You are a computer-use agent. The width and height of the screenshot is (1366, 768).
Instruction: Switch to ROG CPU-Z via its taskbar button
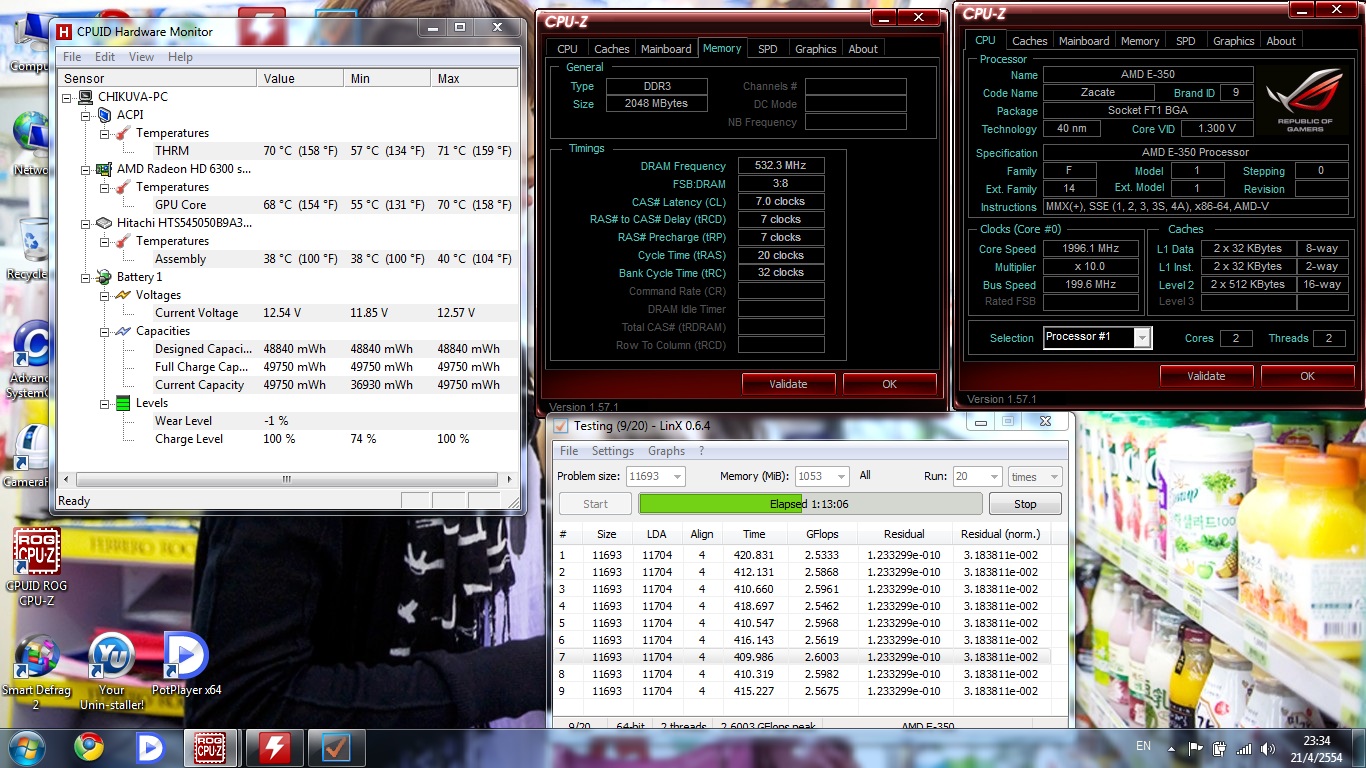coord(211,748)
